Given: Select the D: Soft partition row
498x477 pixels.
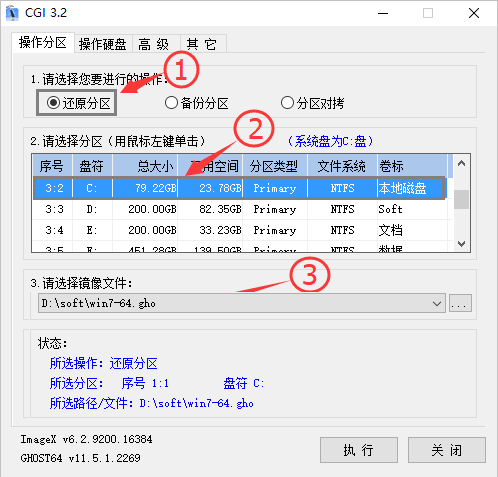Looking at the screenshot, I should (x=239, y=209).
